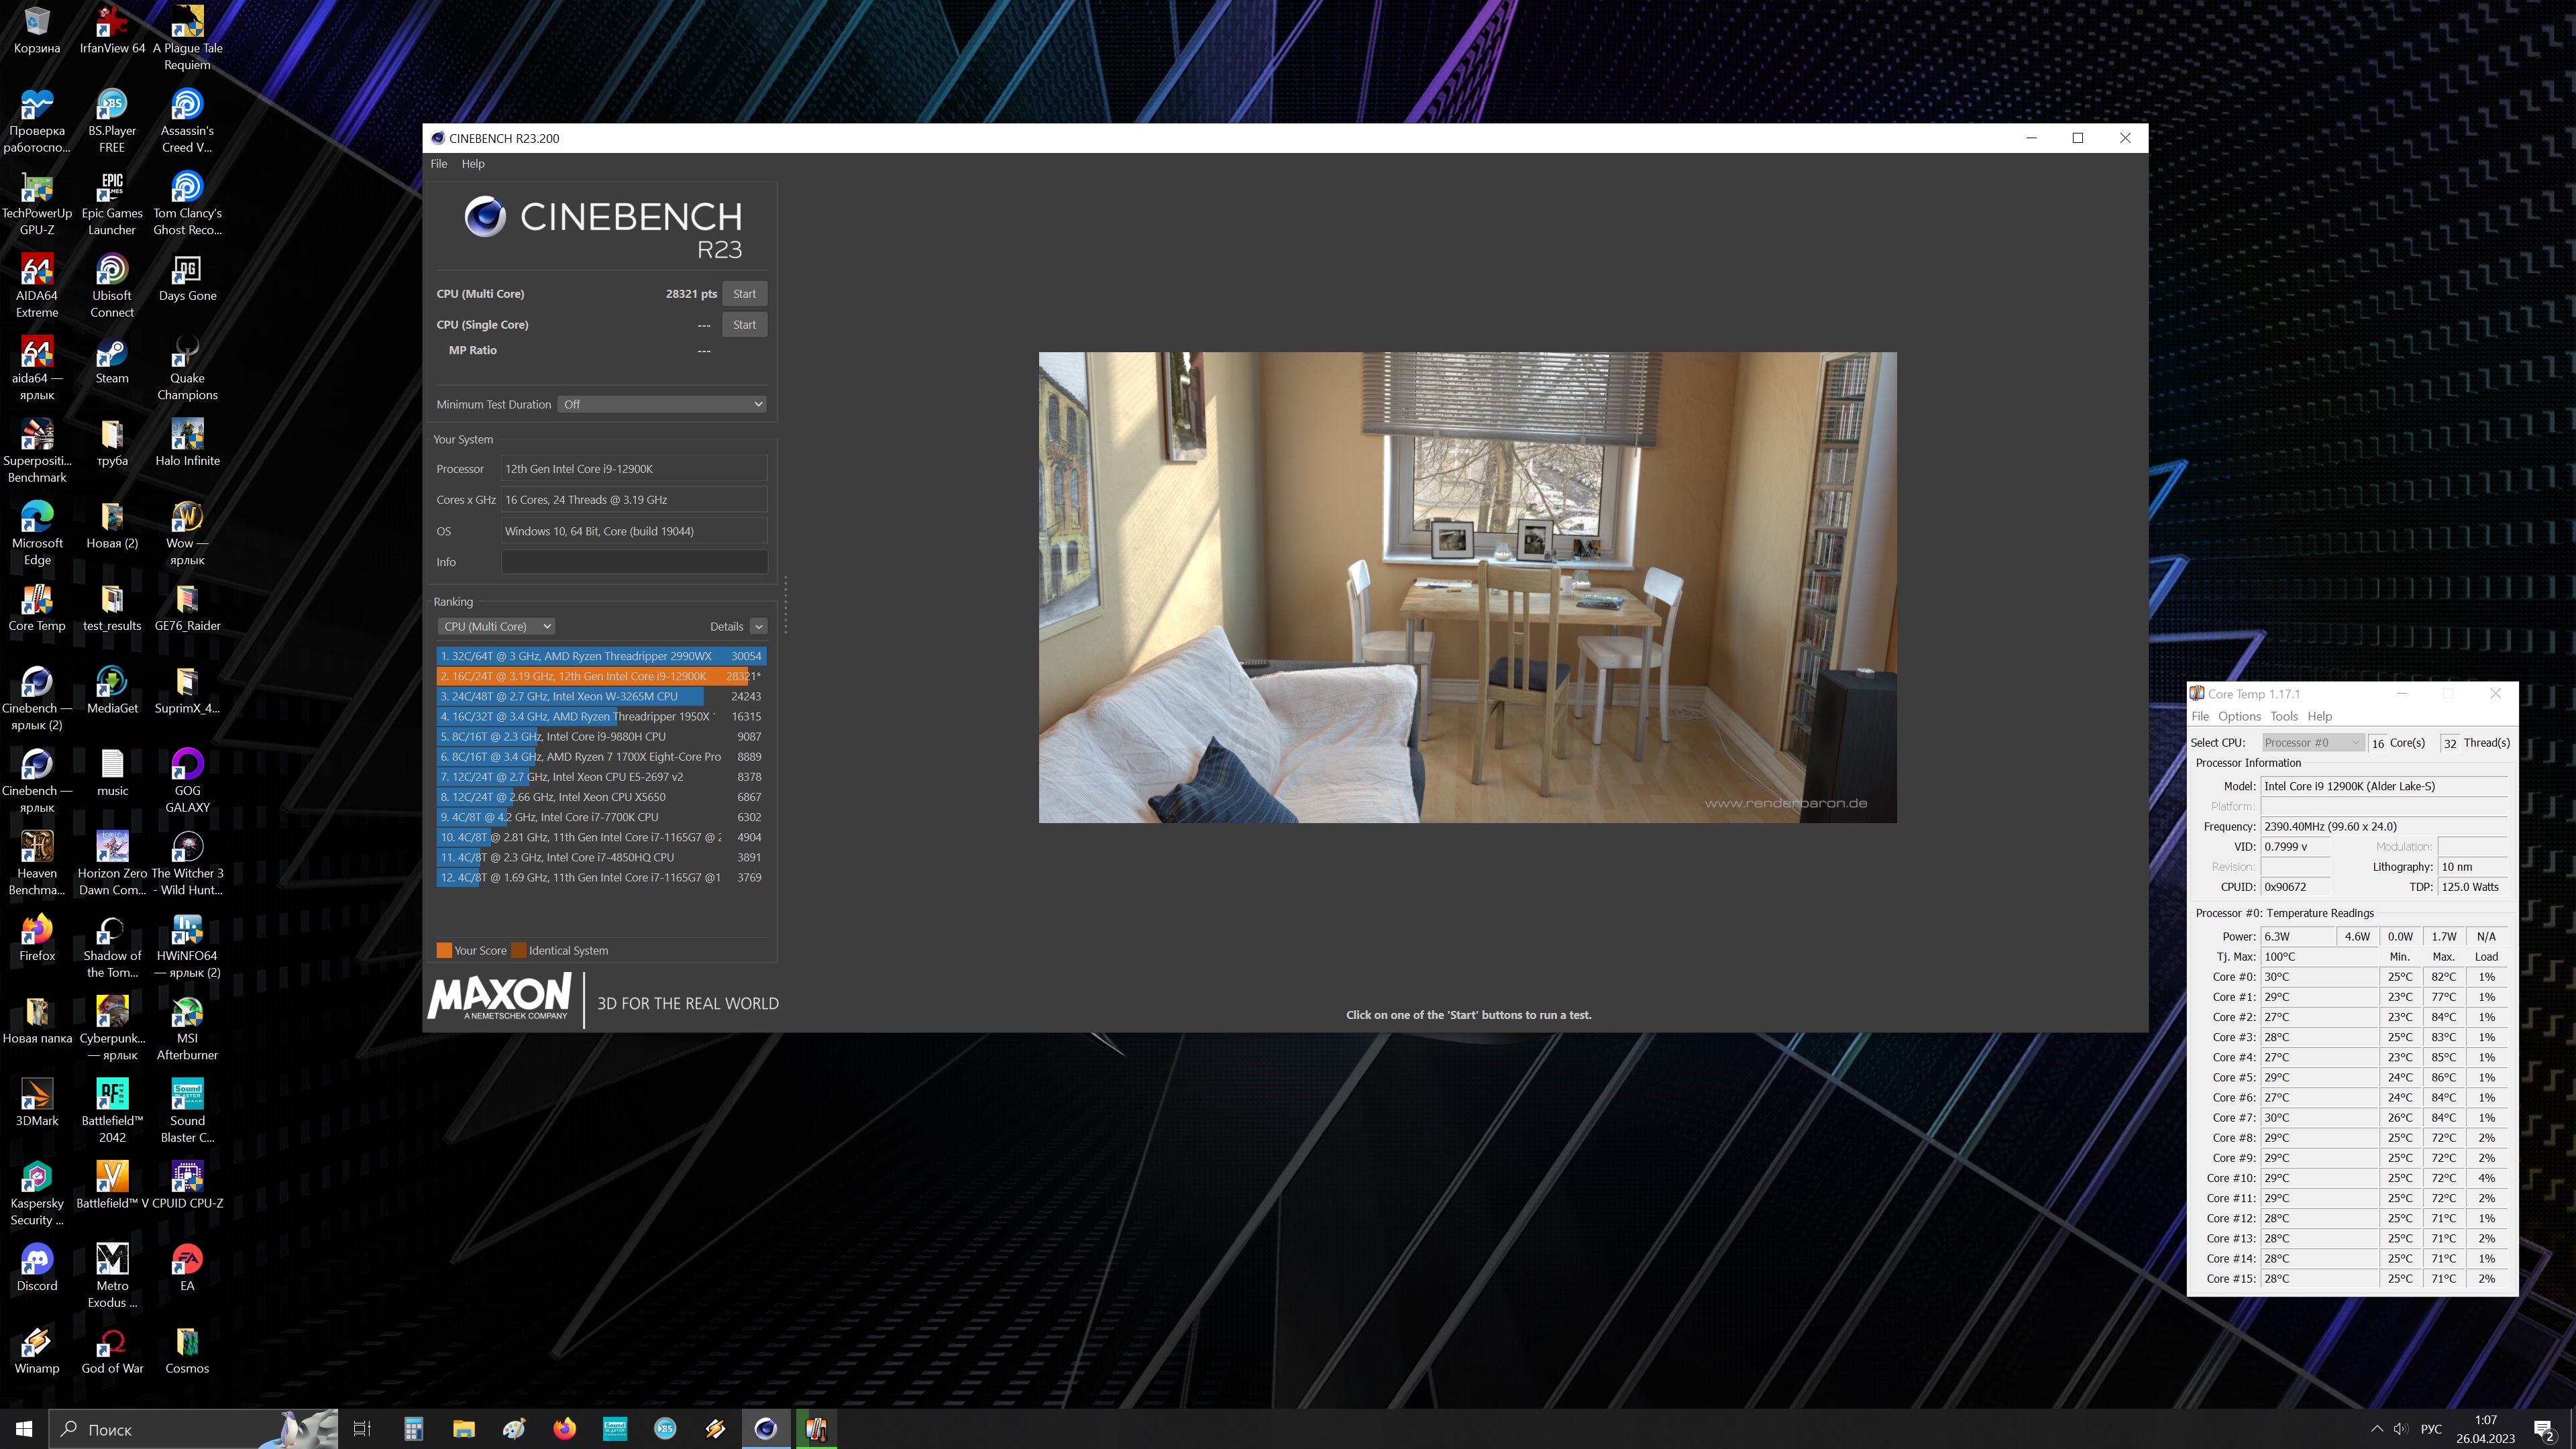2576x1449 pixels.
Task: Open Cinebench File menu
Action: pyautogui.click(x=438, y=164)
